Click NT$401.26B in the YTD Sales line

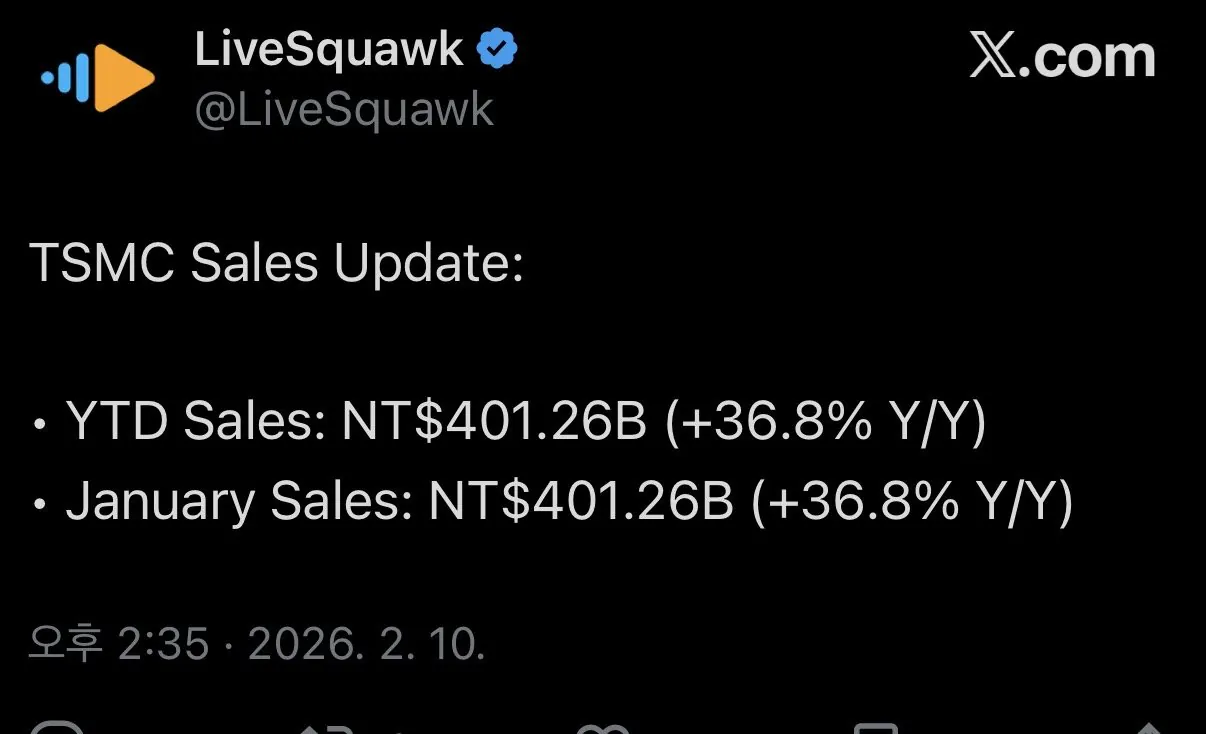[494, 424]
